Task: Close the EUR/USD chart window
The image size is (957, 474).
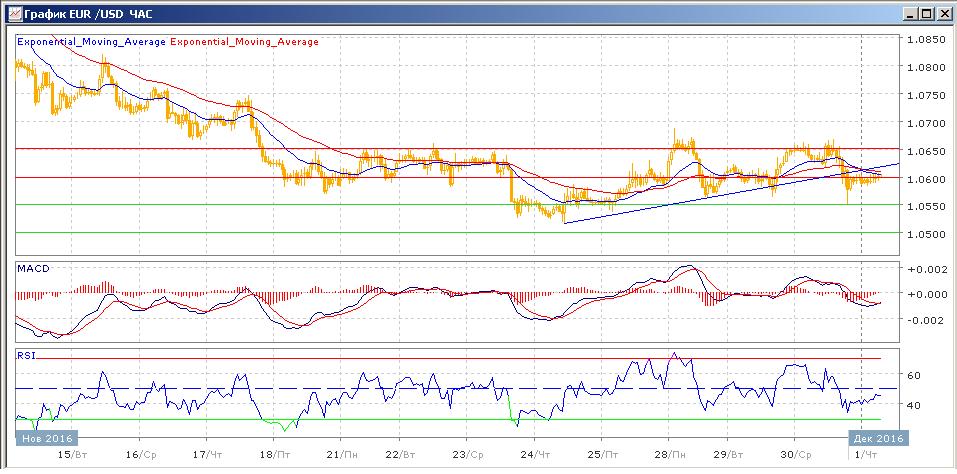Action: pyautogui.click(x=944, y=13)
